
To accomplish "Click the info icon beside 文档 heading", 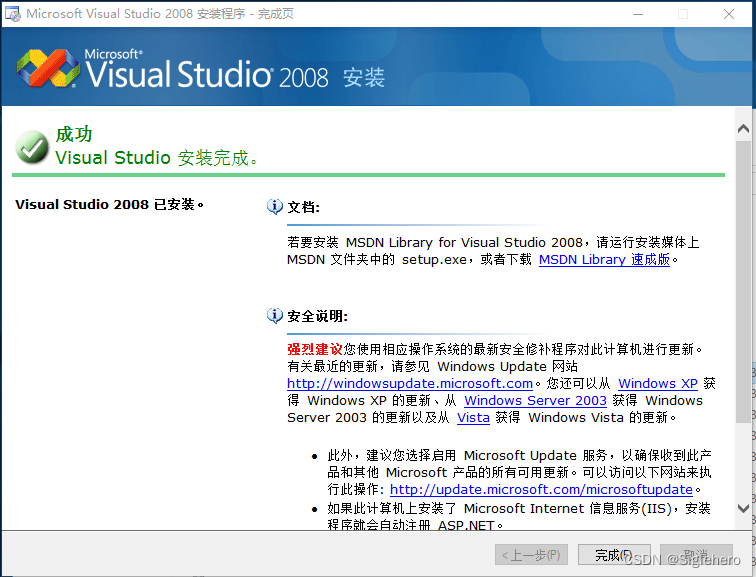I will tap(275, 207).
